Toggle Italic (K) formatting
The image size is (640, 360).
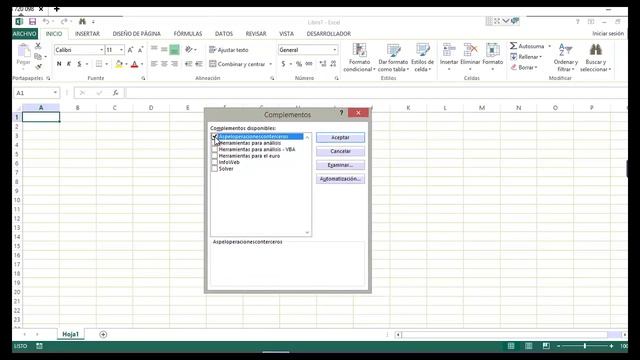click(x=69, y=64)
